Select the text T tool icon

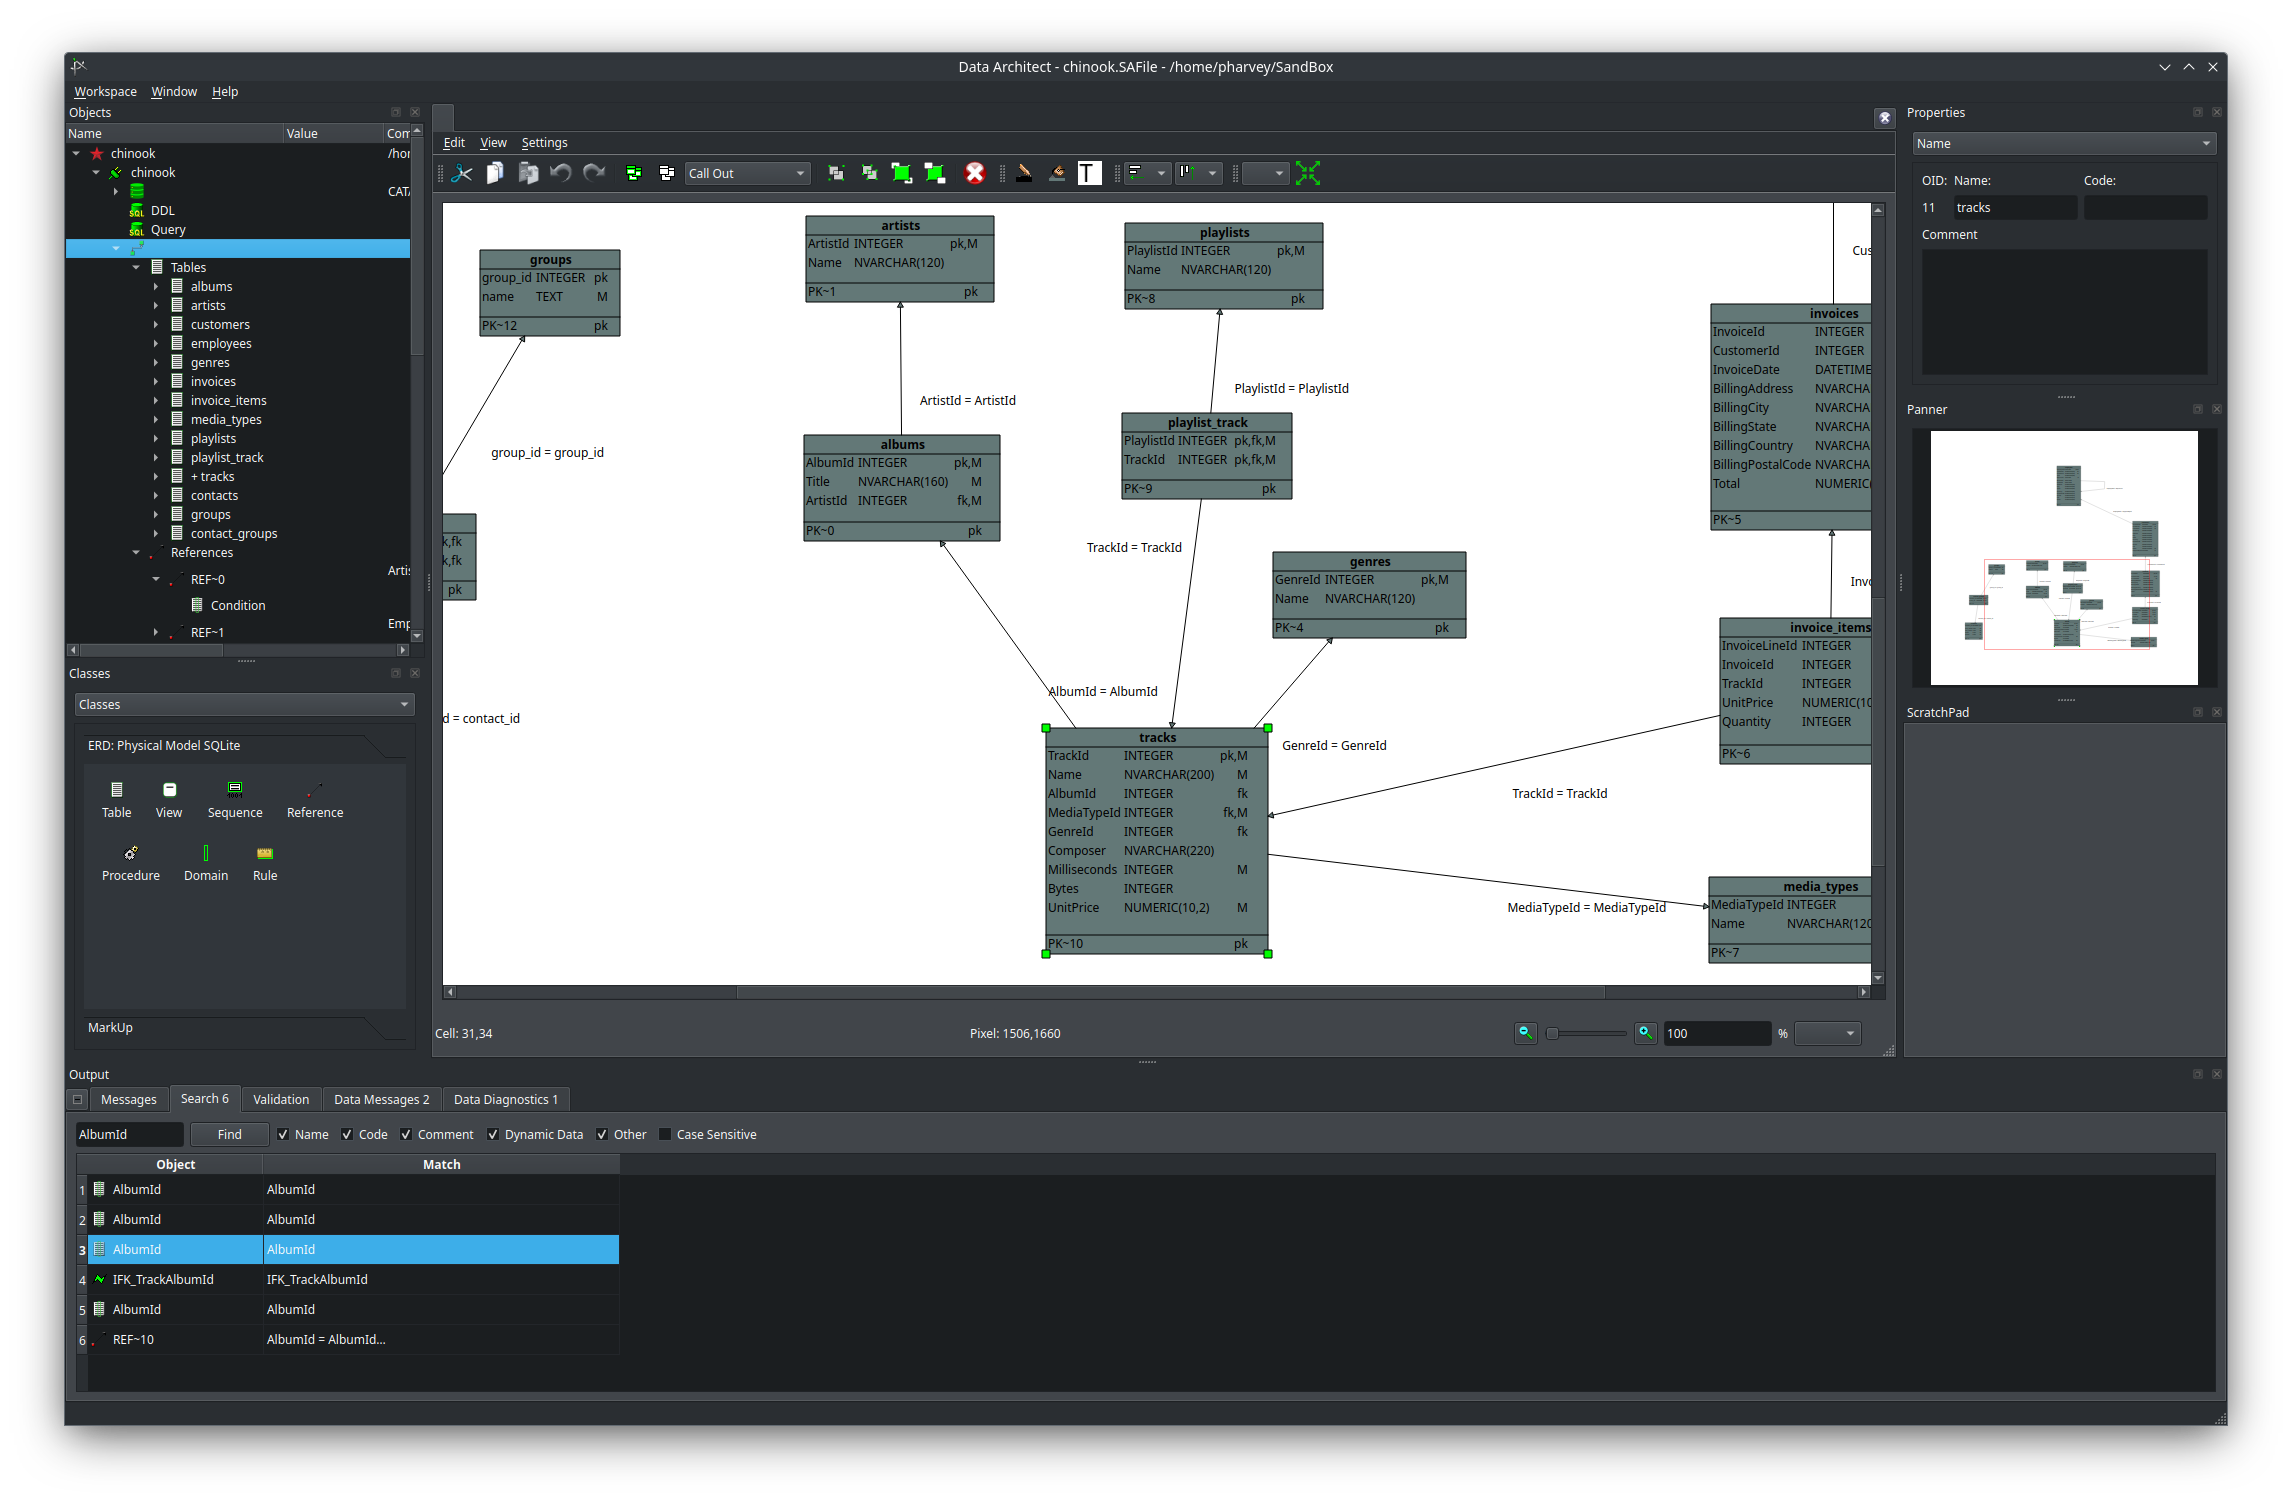(x=1089, y=173)
